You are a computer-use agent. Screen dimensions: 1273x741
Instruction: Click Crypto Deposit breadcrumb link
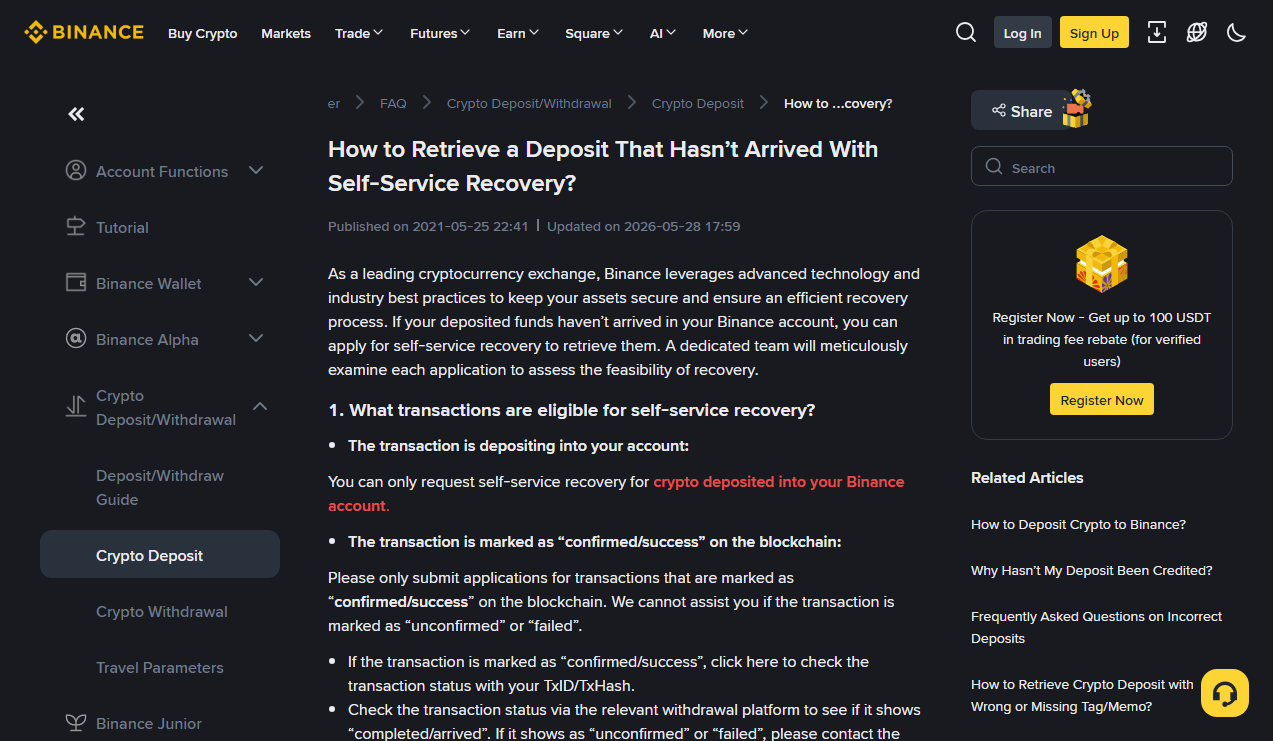coord(698,103)
